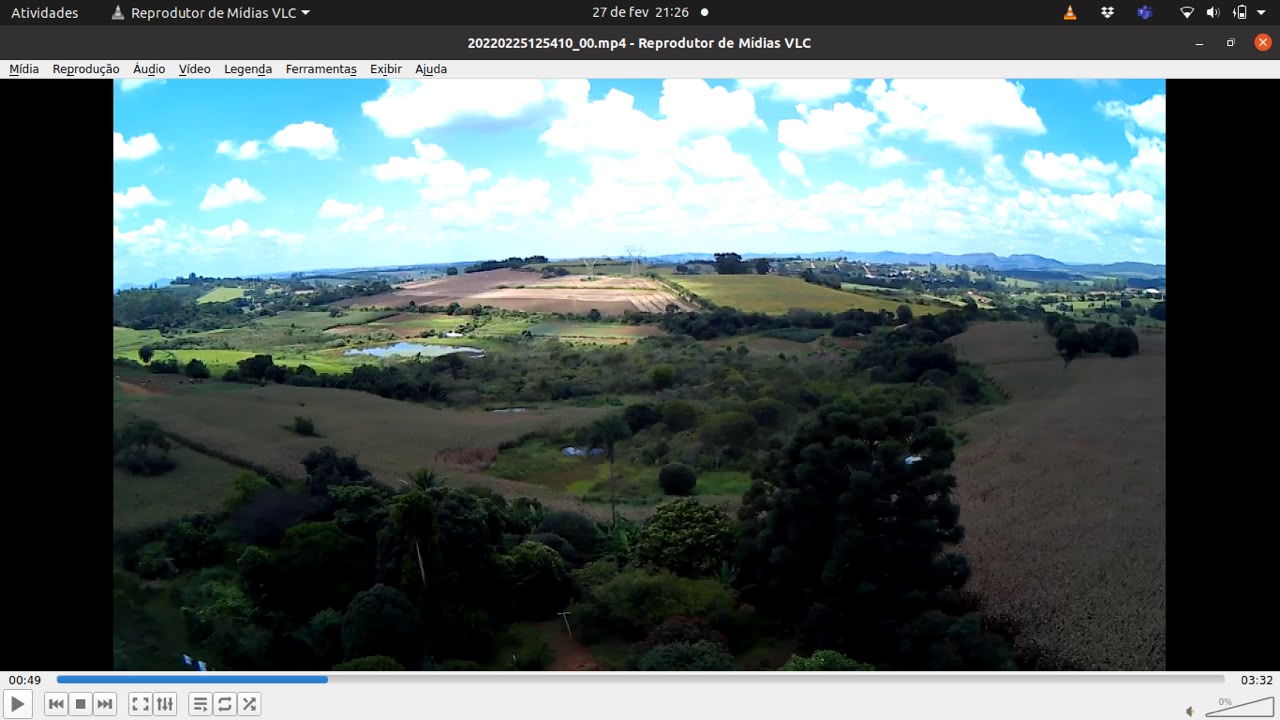1280x720 pixels.
Task: Toggle shuffle random playback
Action: pyautogui.click(x=249, y=704)
